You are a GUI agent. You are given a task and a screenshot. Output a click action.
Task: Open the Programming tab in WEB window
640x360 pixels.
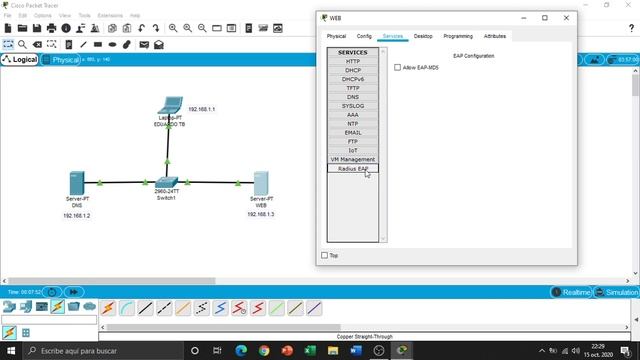pyautogui.click(x=458, y=36)
